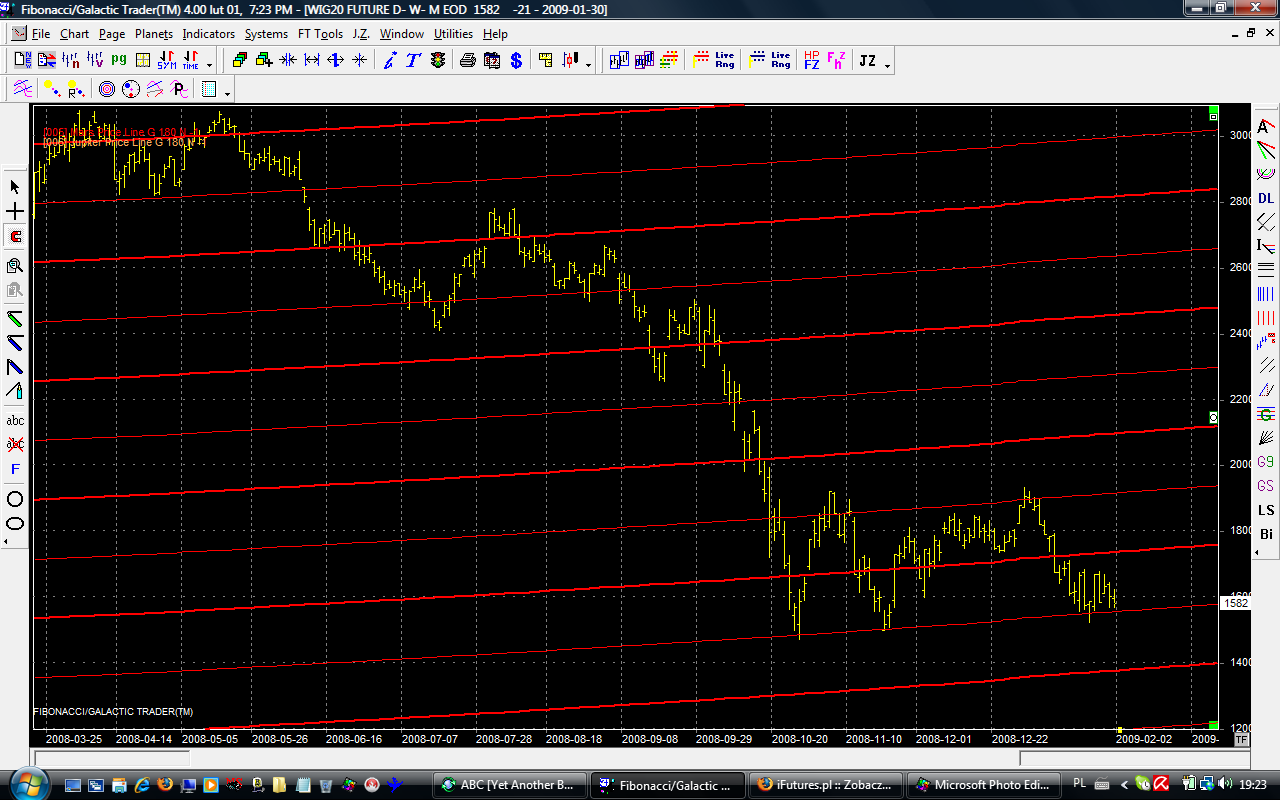
Task: Click the traffic light icon in toolbar
Action: (438, 61)
